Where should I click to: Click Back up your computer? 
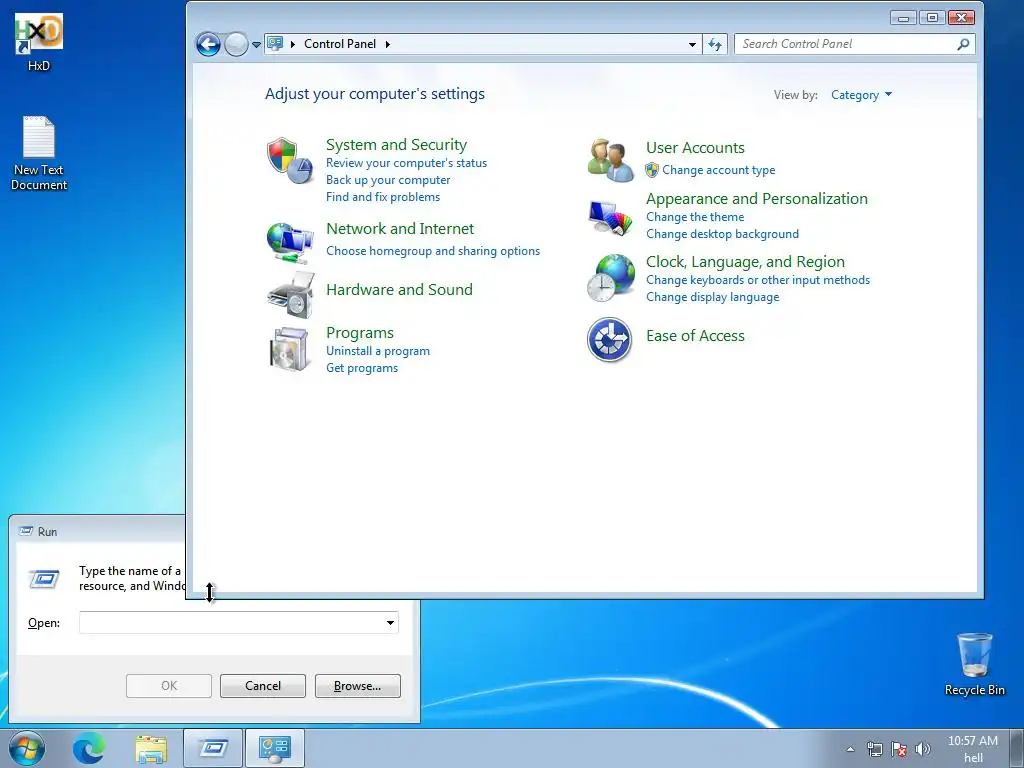point(388,180)
